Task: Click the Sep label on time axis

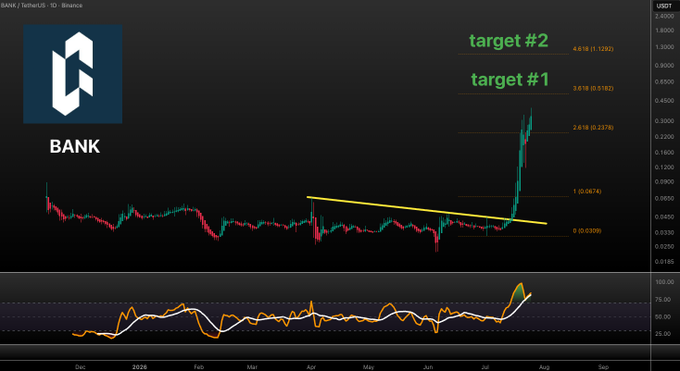Action: [603, 367]
